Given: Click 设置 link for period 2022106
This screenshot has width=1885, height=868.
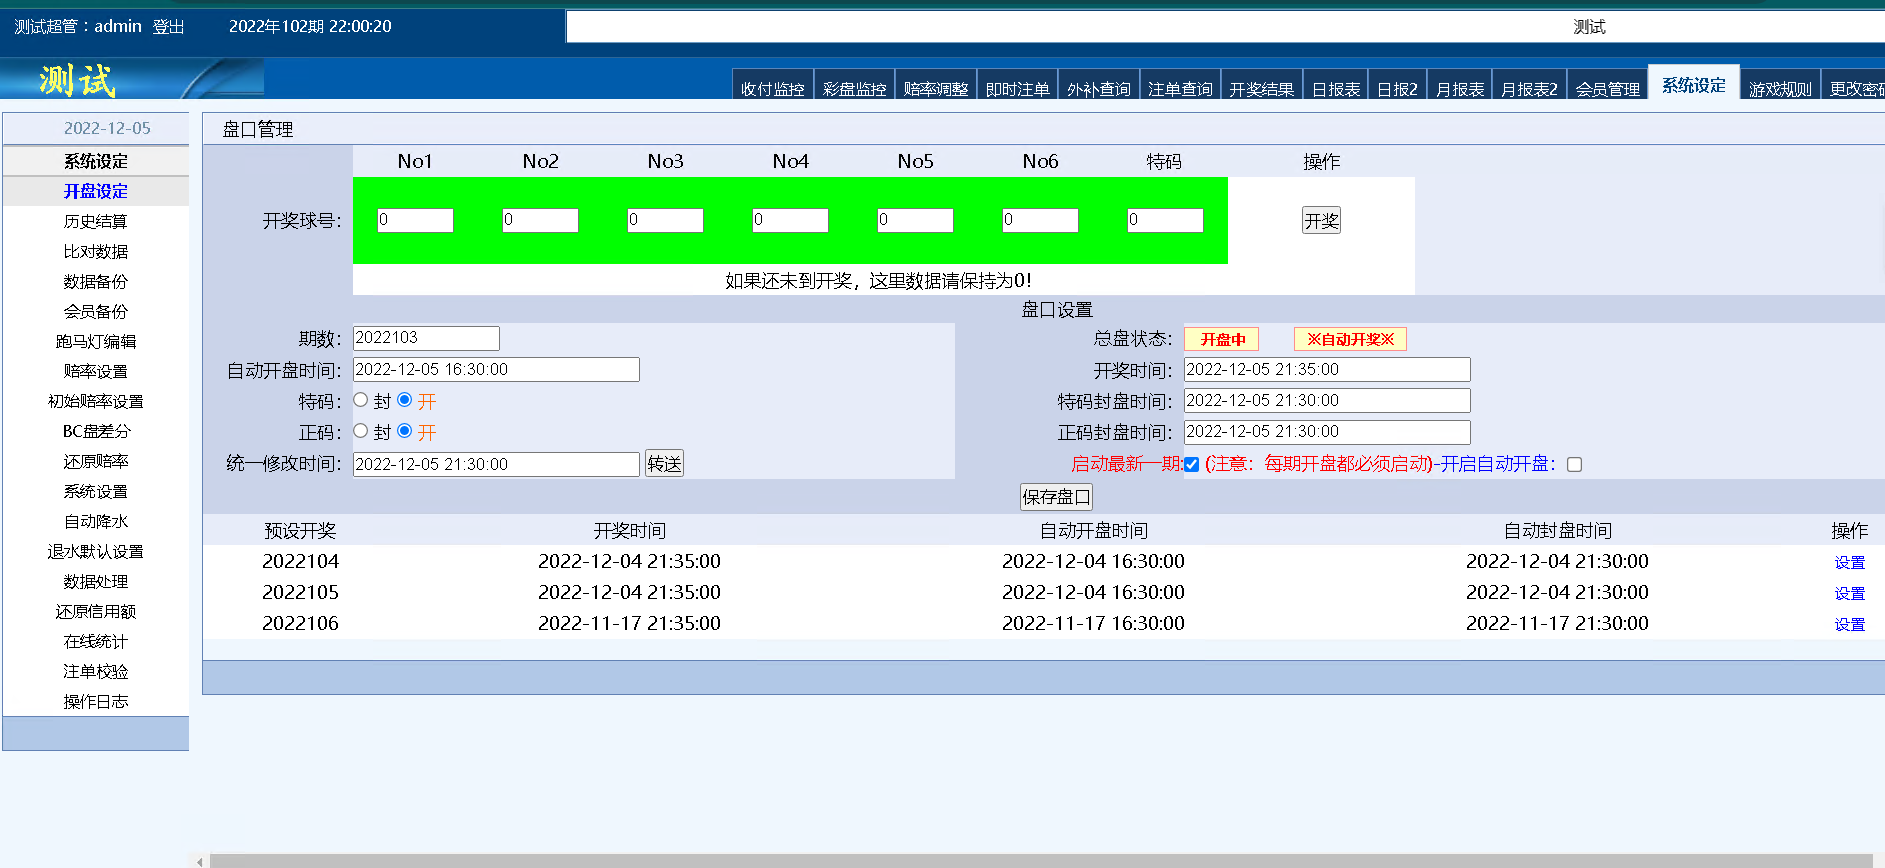Looking at the screenshot, I should pos(1849,624).
